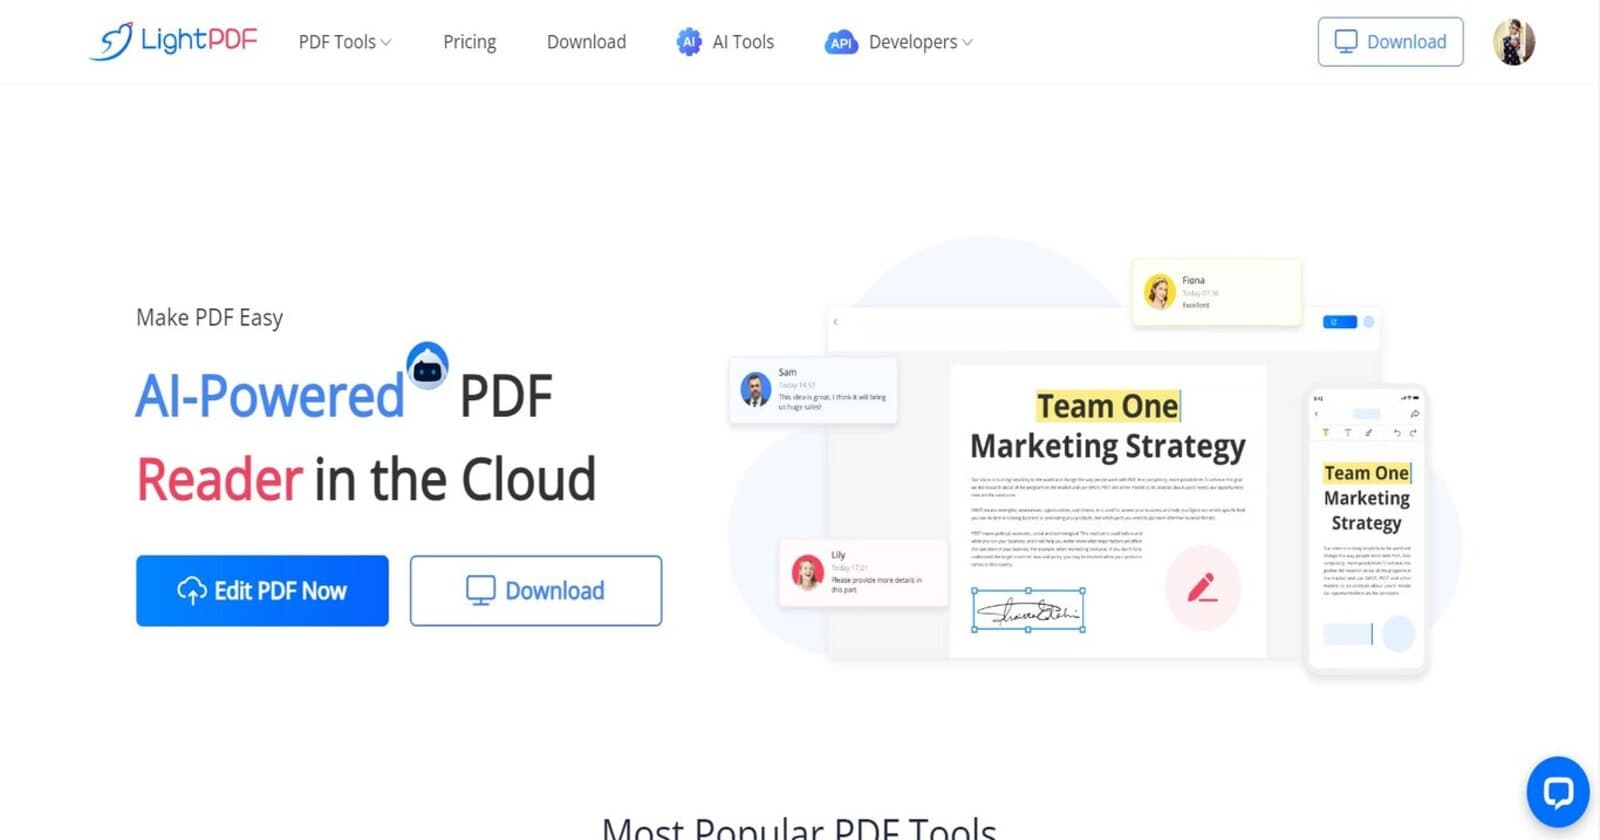Open the live chat support bubble
The image size is (1600, 840).
point(1558,792)
